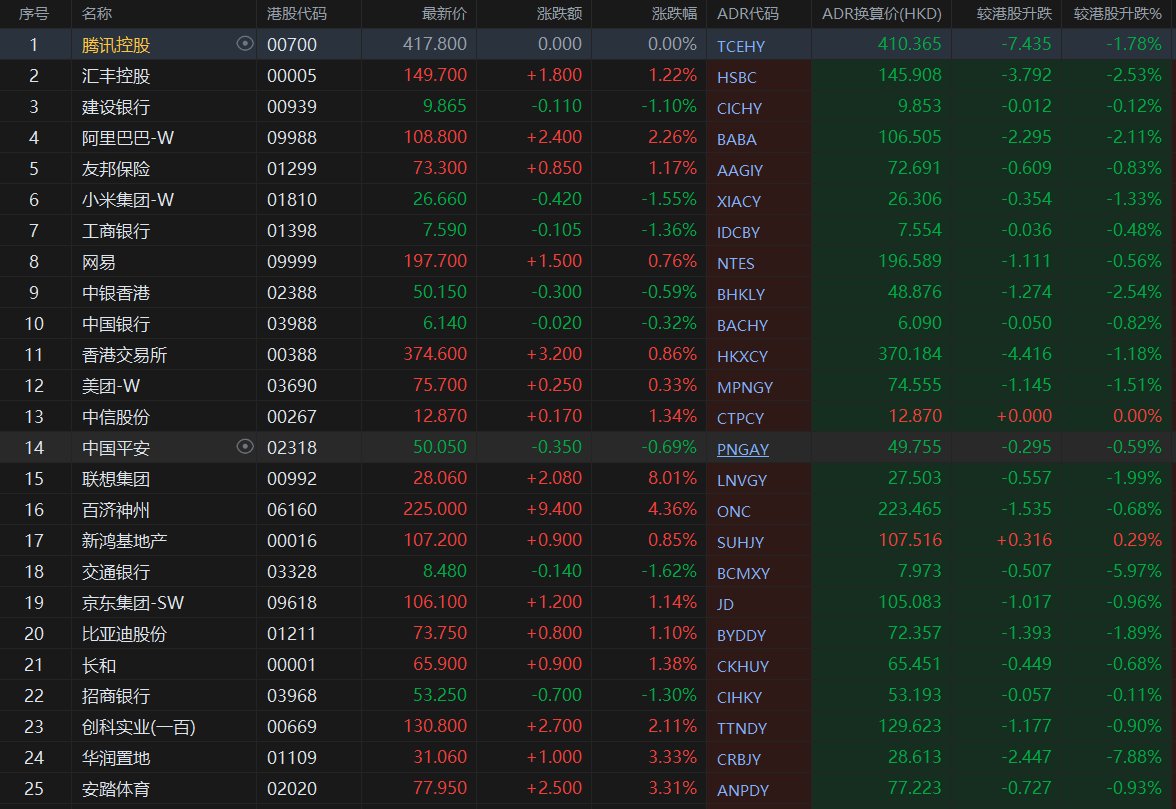Select the 阿里巴巴-W stock name
This screenshot has height=809, width=1176.
tap(128, 138)
